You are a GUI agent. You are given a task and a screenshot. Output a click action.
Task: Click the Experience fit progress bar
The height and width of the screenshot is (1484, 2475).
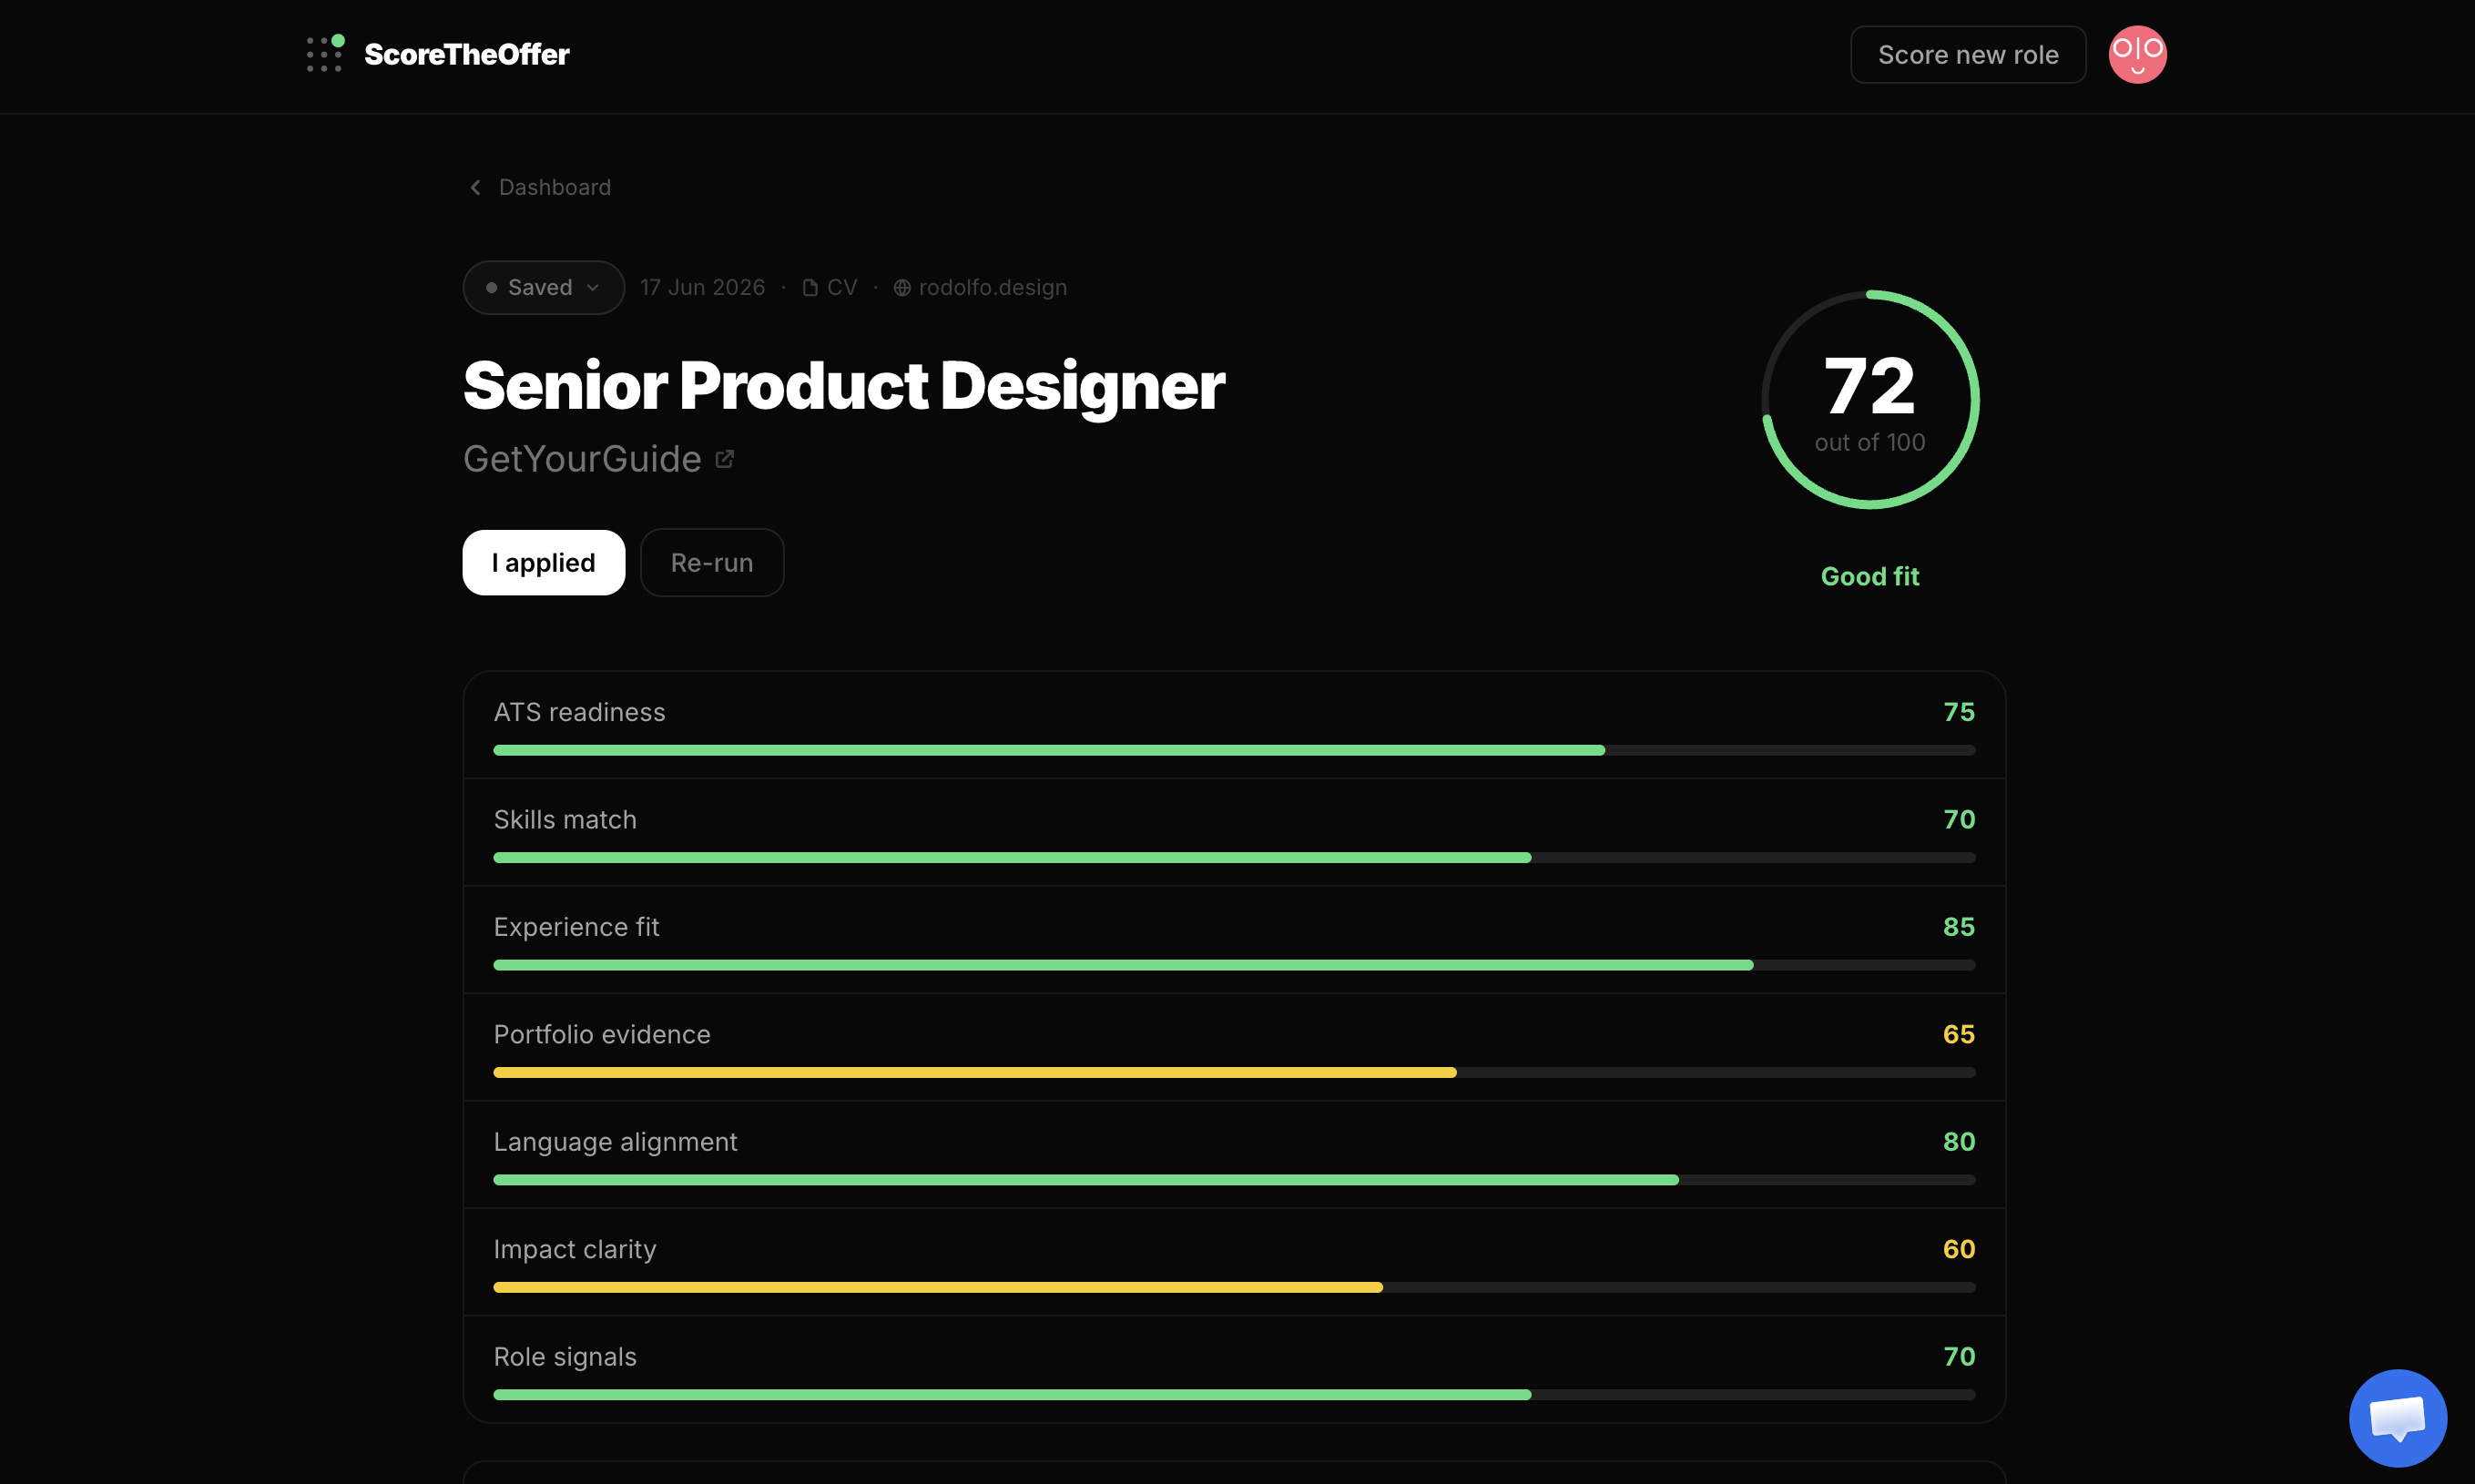pyautogui.click(x=1233, y=965)
